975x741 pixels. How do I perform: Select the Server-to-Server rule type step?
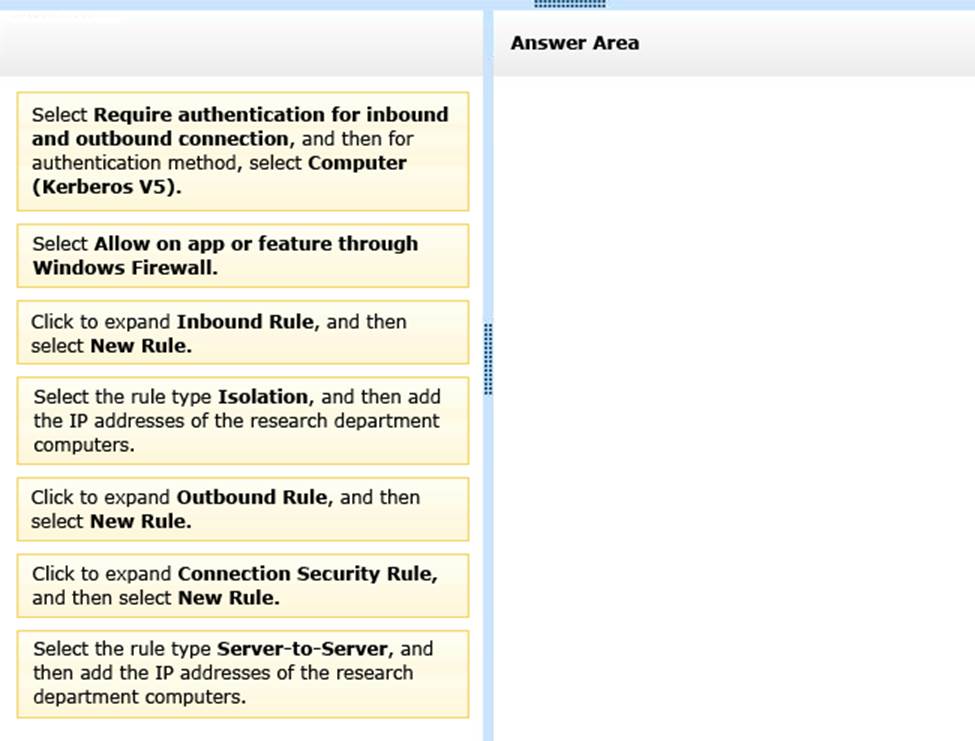(x=242, y=674)
